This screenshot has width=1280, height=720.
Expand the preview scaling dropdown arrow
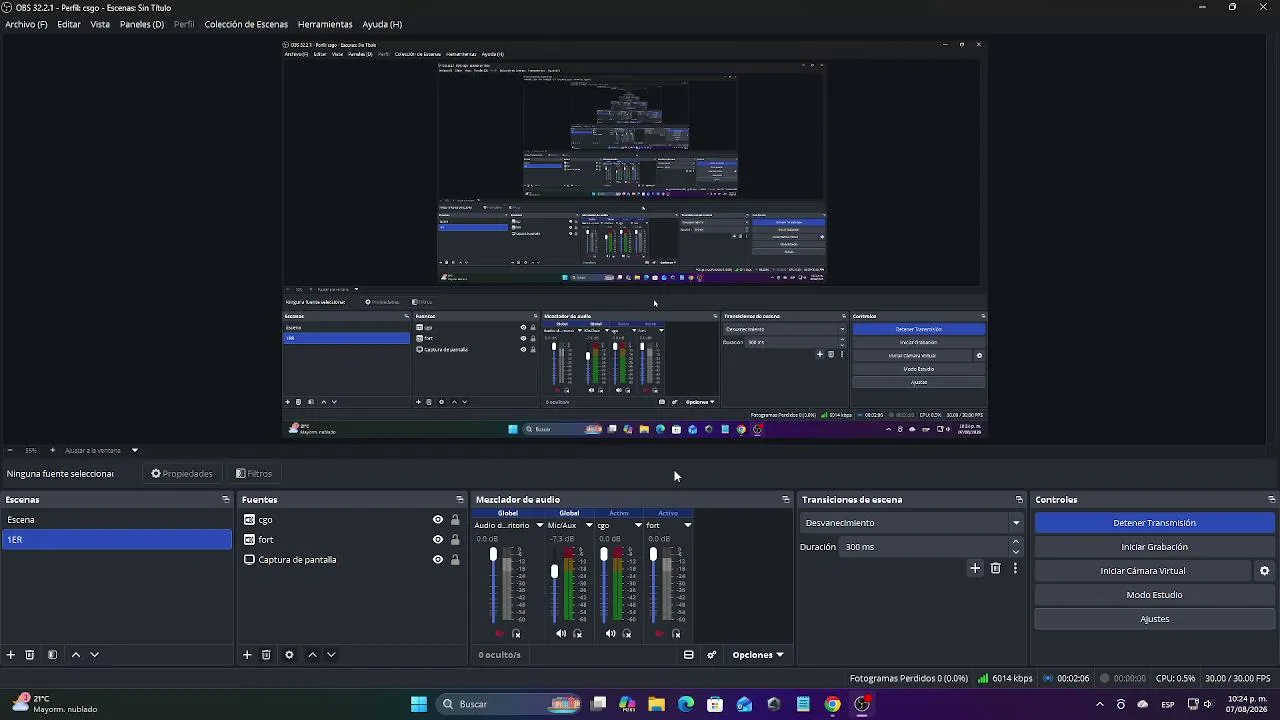click(134, 450)
